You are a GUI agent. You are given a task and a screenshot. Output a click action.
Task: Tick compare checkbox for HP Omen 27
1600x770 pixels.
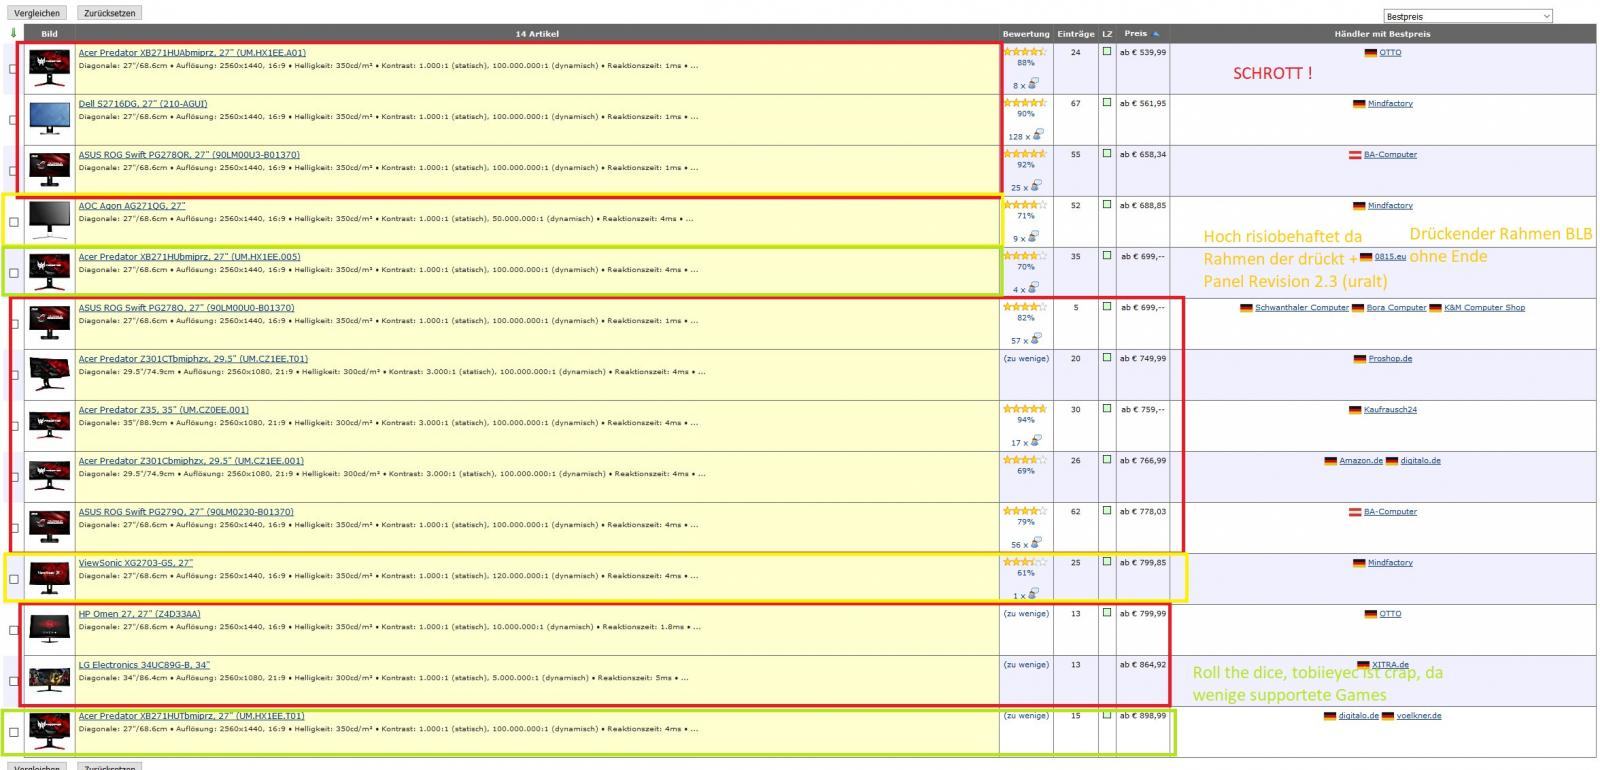pos(13,630)
